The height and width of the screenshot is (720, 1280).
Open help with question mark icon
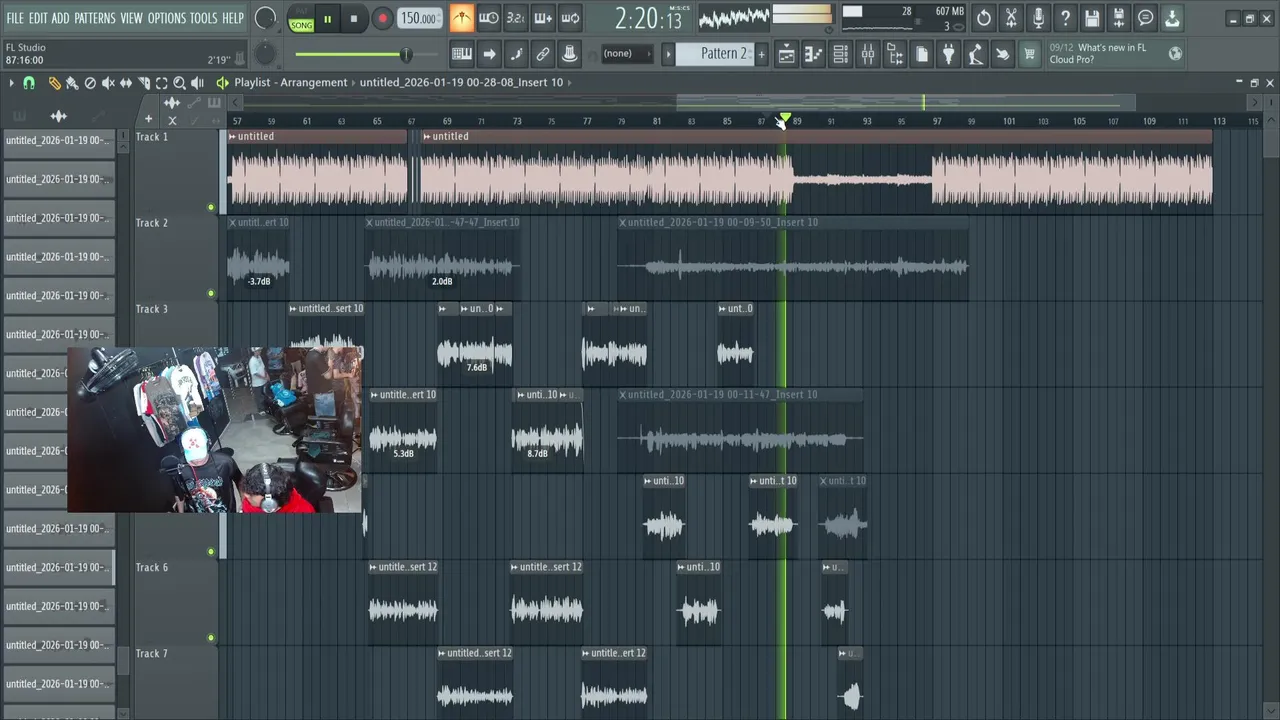pyautogui.click(x=1065, y=18)
